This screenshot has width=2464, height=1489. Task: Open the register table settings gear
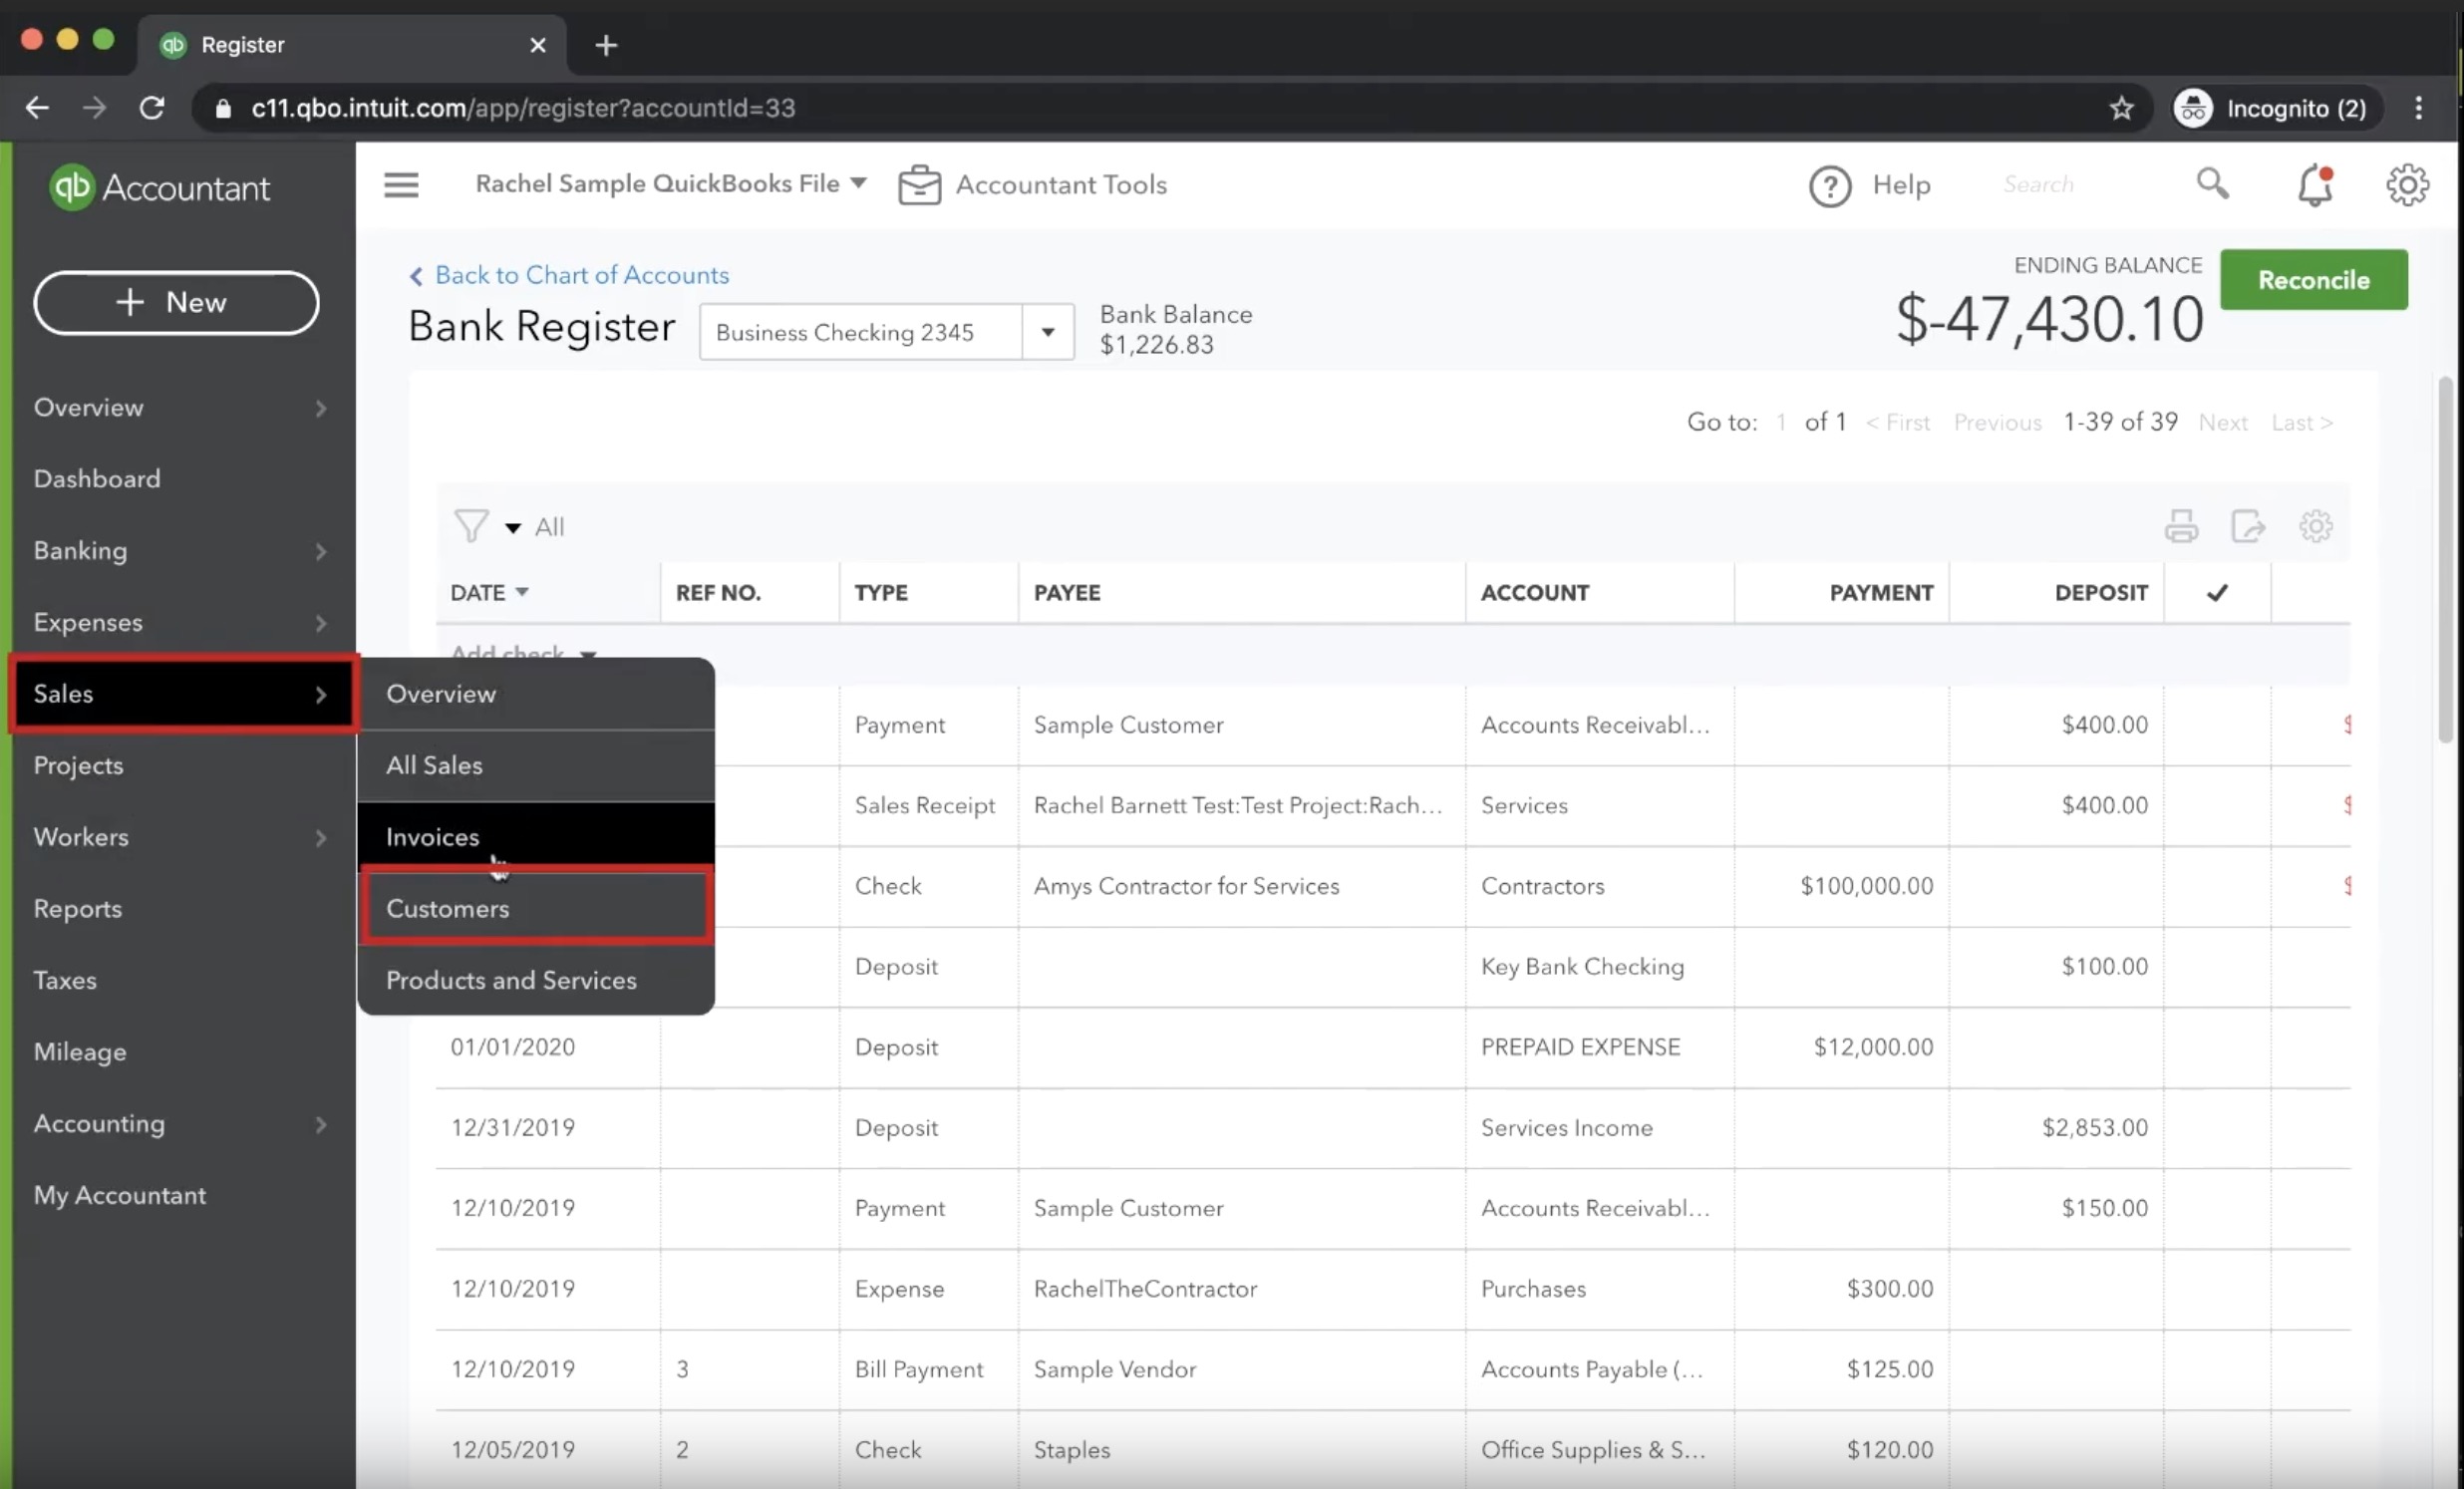[x=2315, y=526]
